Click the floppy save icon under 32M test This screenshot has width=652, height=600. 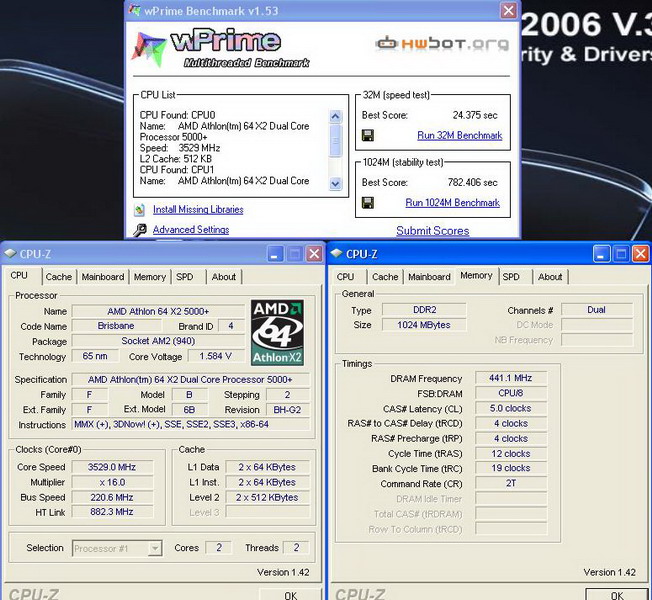click(368, 135)
